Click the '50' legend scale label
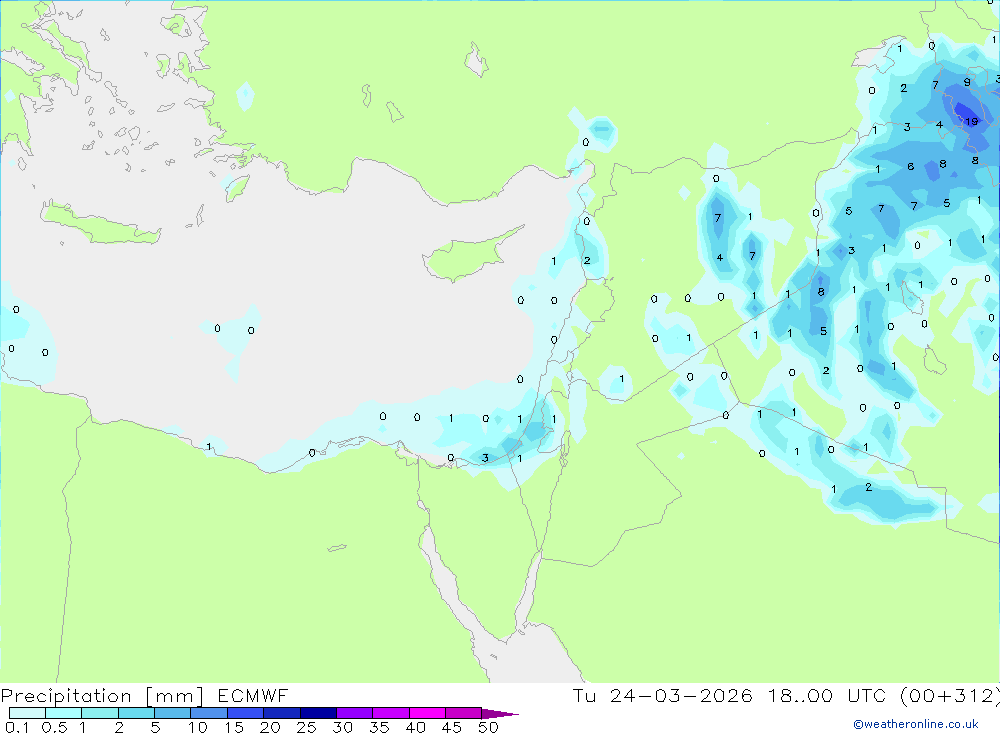This screenshot has height=733, width=1000. (x=488, y=727)
